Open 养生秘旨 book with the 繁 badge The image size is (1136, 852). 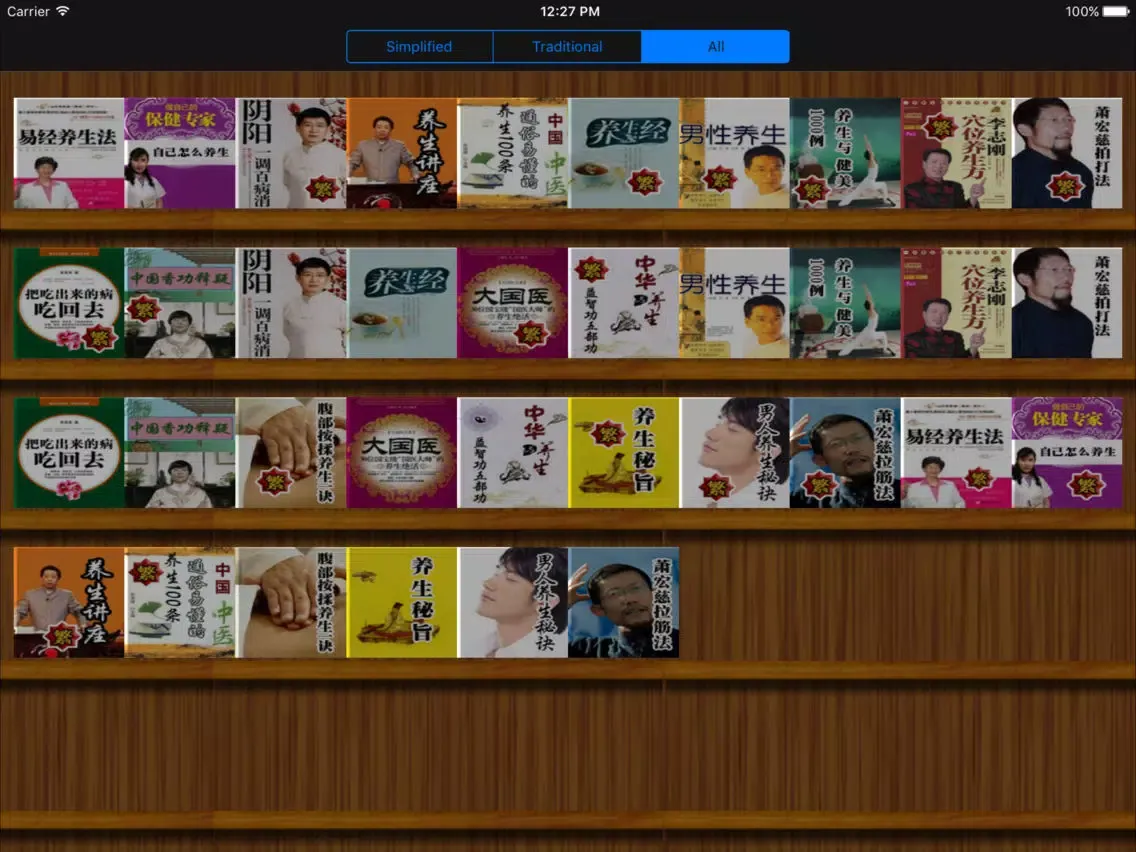click(x=624, y=453)
